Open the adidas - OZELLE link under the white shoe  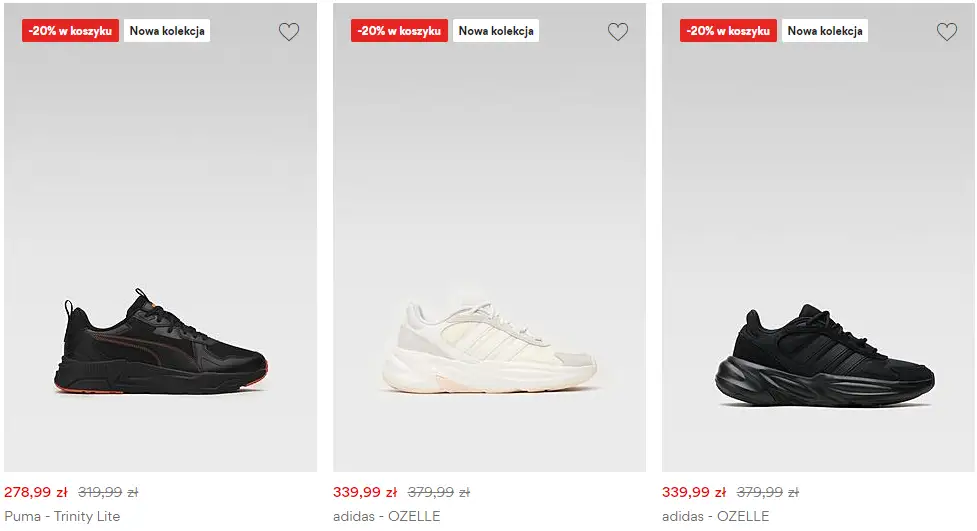point(386,516)
